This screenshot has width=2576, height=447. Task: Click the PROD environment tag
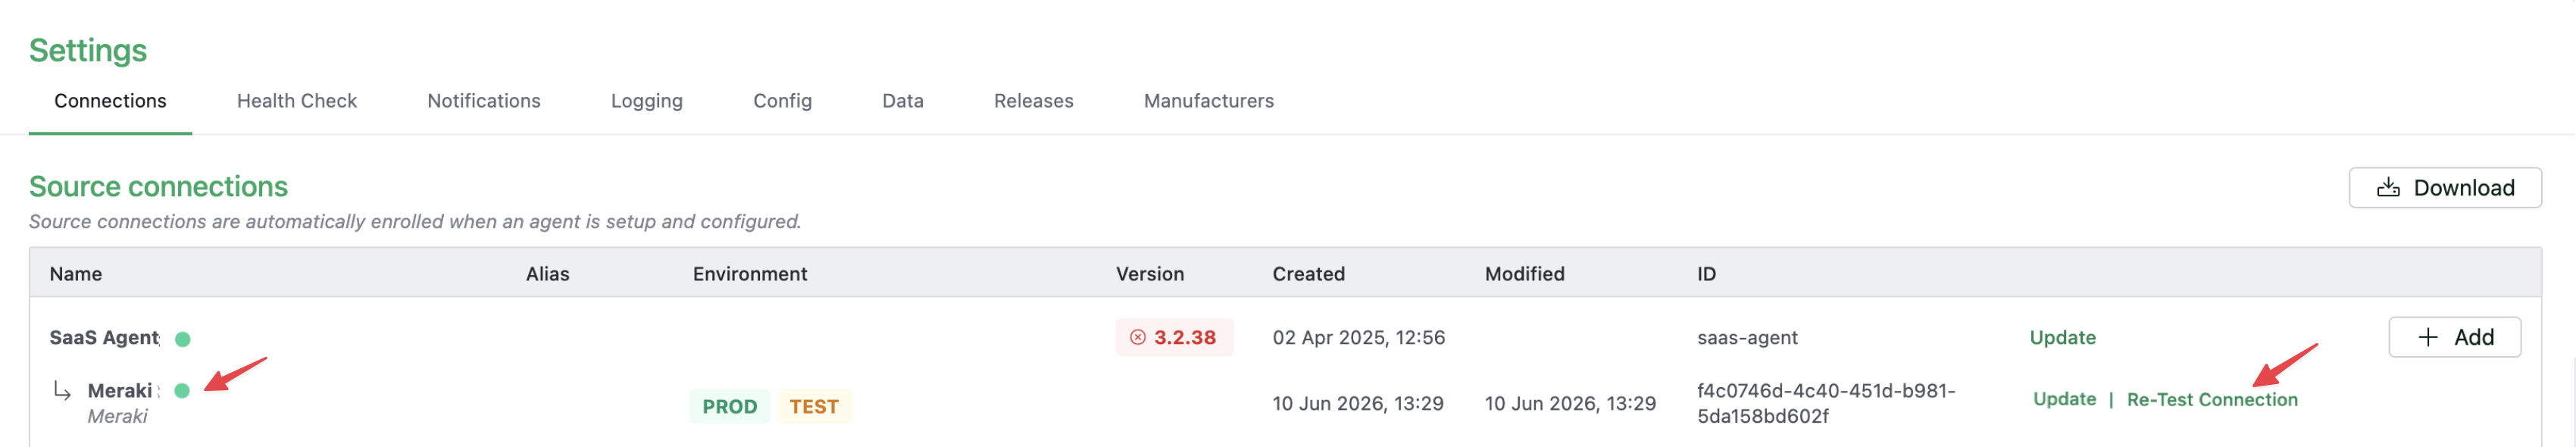730,407
